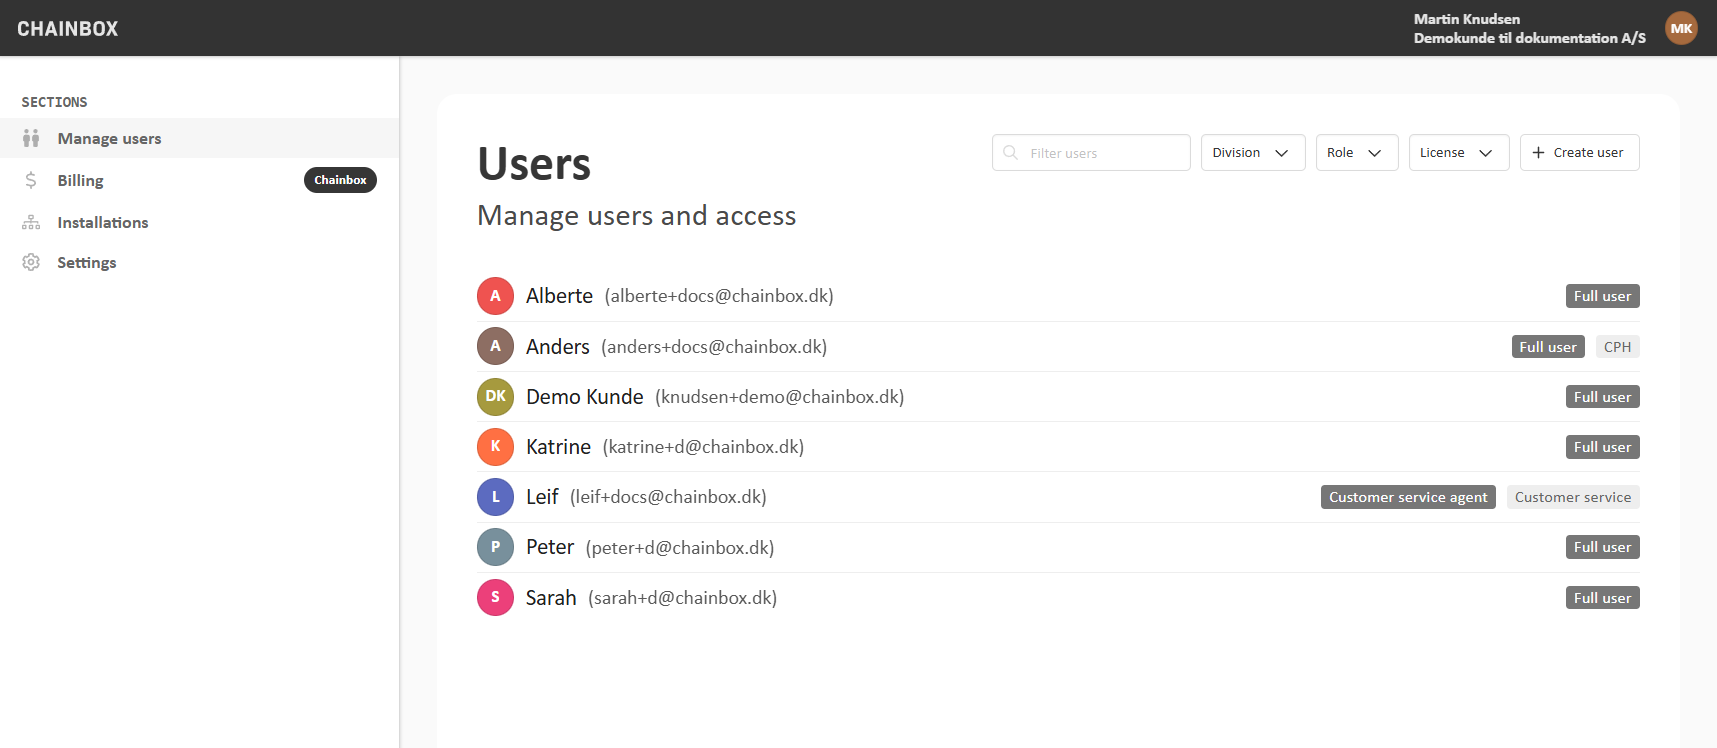Click the Billing dollar sign icon

pos(31,180)
